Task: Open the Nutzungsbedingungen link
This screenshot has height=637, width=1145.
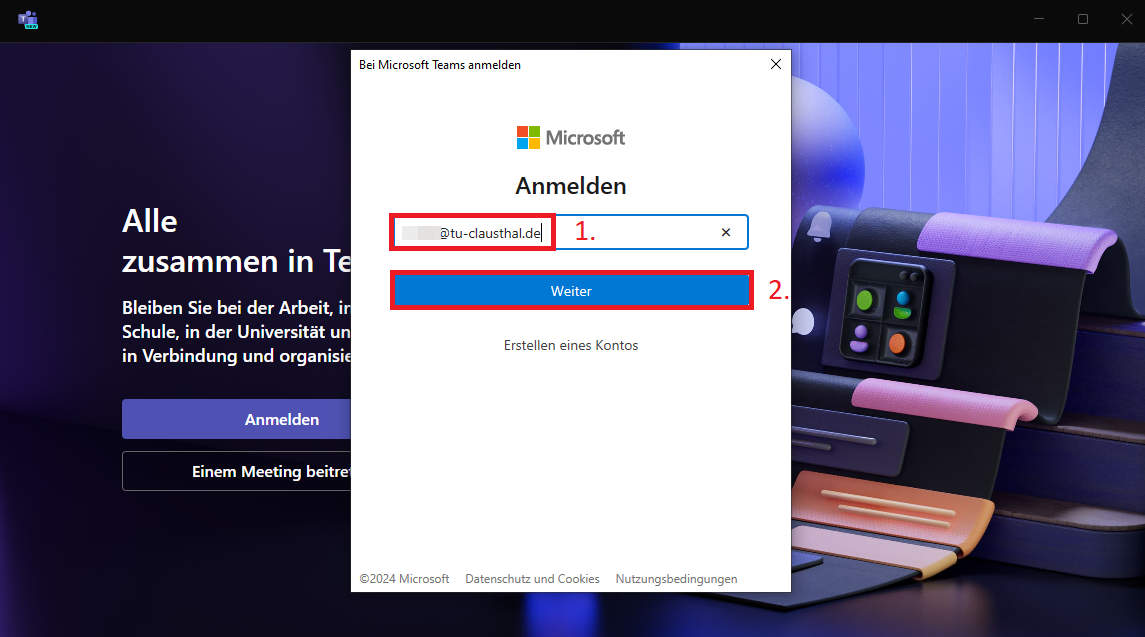Action: [676, 579]
